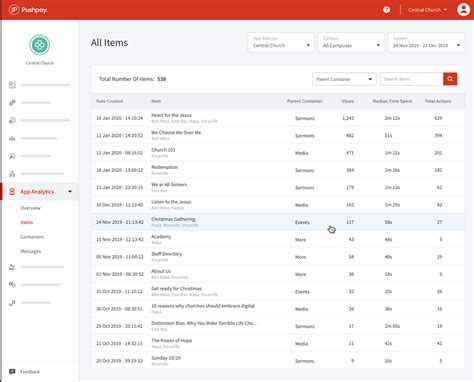This screenshot has height=382, width=474.
Task: Open the Parent Container filter dropdown
Action: click(344, 79)
